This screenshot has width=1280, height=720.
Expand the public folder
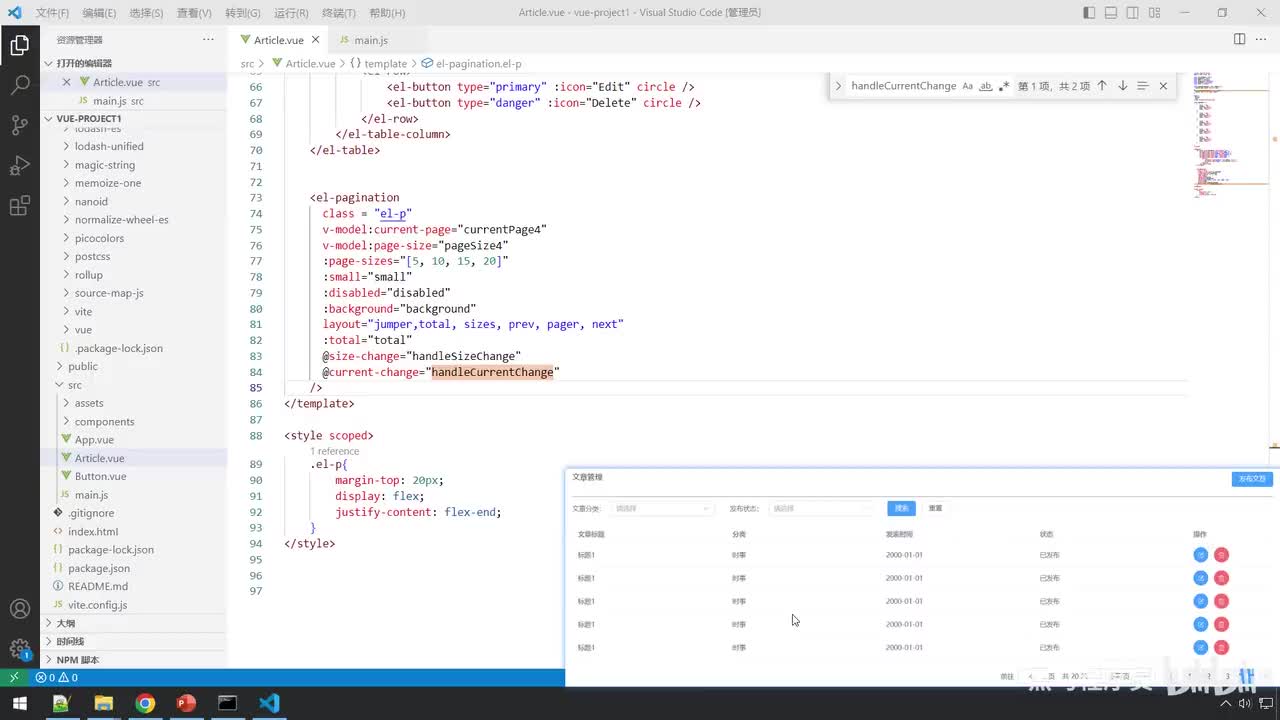[x=61, y=366]
